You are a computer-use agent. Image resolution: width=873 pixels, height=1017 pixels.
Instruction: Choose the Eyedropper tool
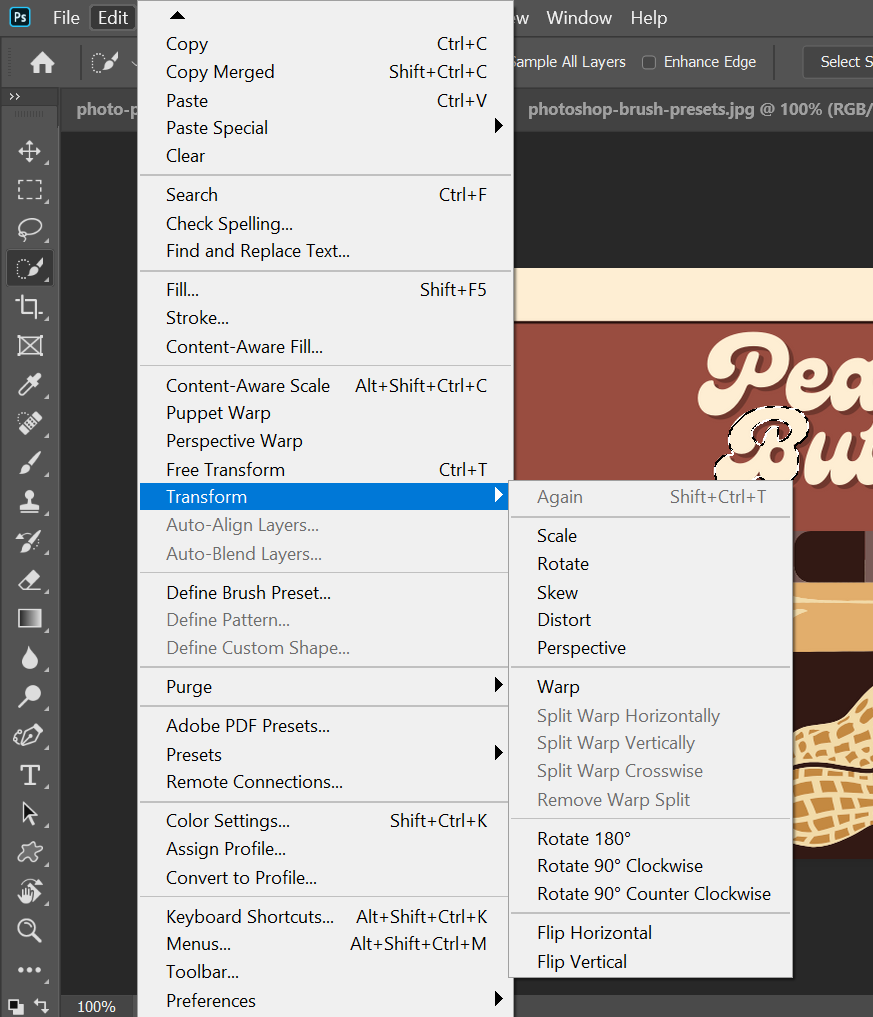click(30, 384)
